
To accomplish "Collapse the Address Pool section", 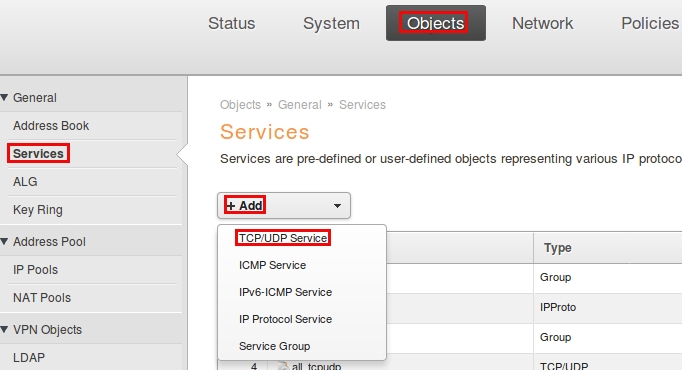I will (5, 241).
